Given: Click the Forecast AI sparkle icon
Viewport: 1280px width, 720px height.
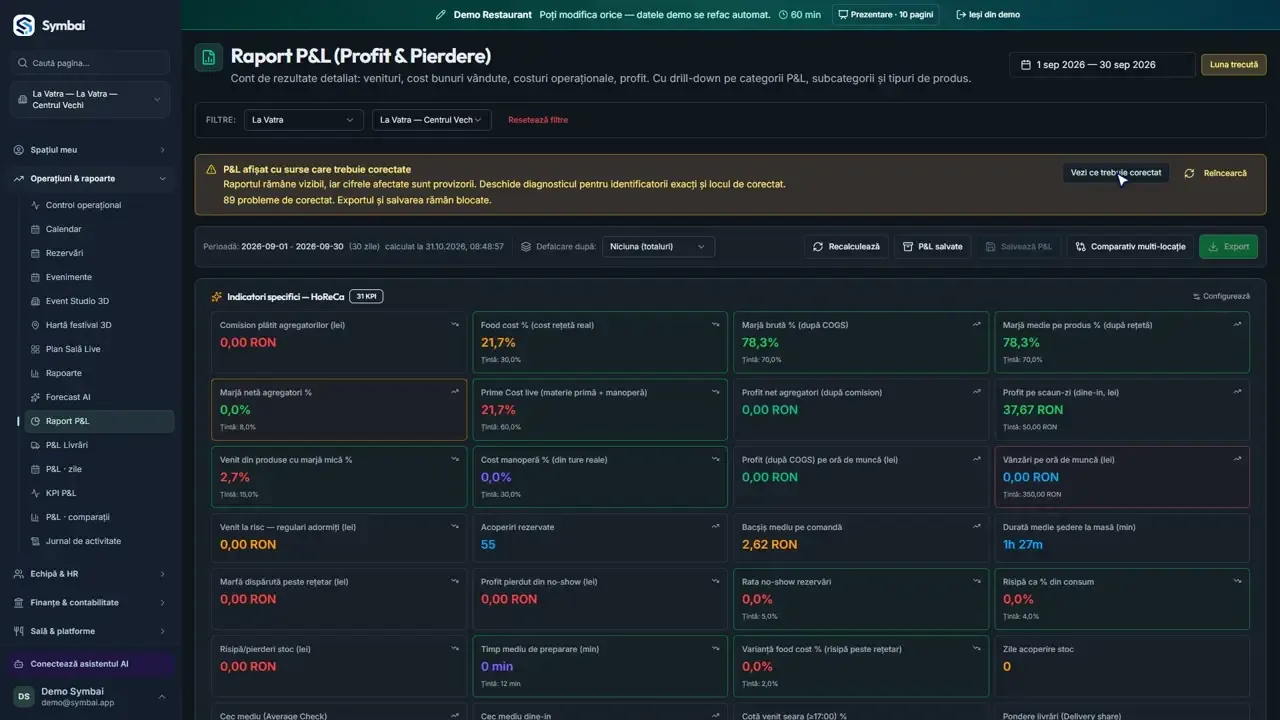Looking at the screenshot, I should pyautogui.click(x=36, y=397).
